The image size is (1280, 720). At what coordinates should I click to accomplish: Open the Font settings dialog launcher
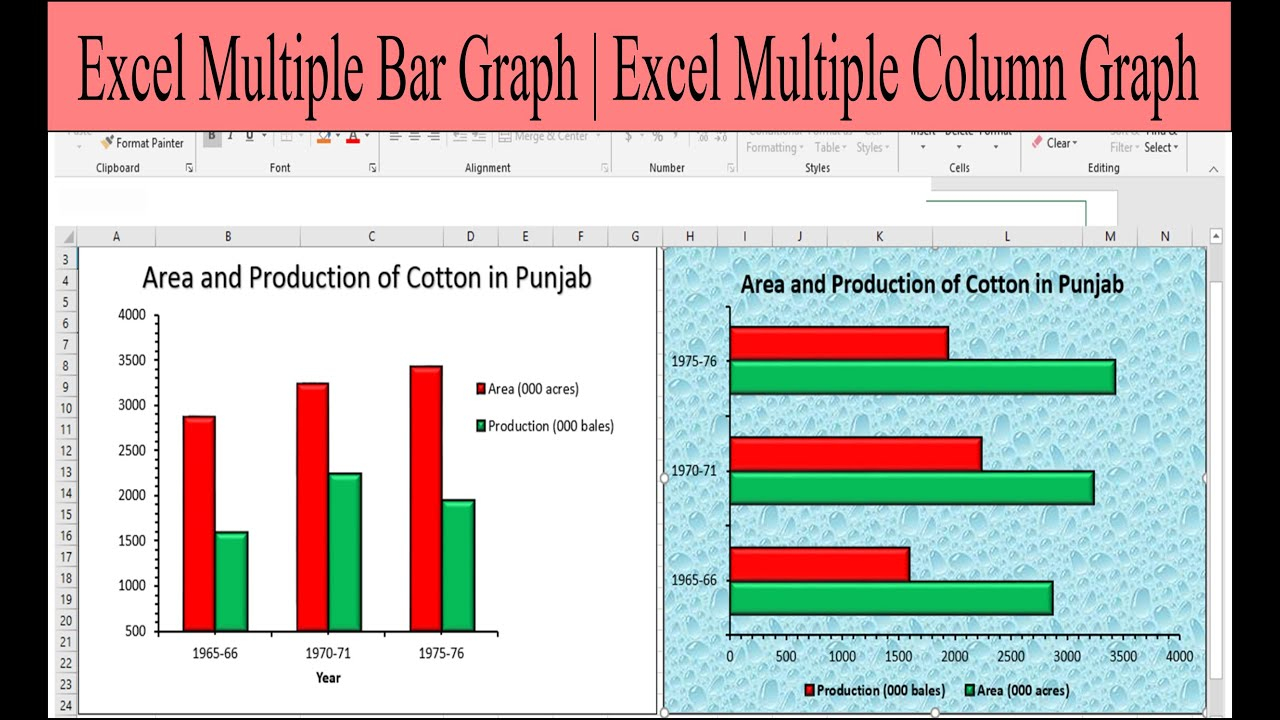tap(372, 166)
